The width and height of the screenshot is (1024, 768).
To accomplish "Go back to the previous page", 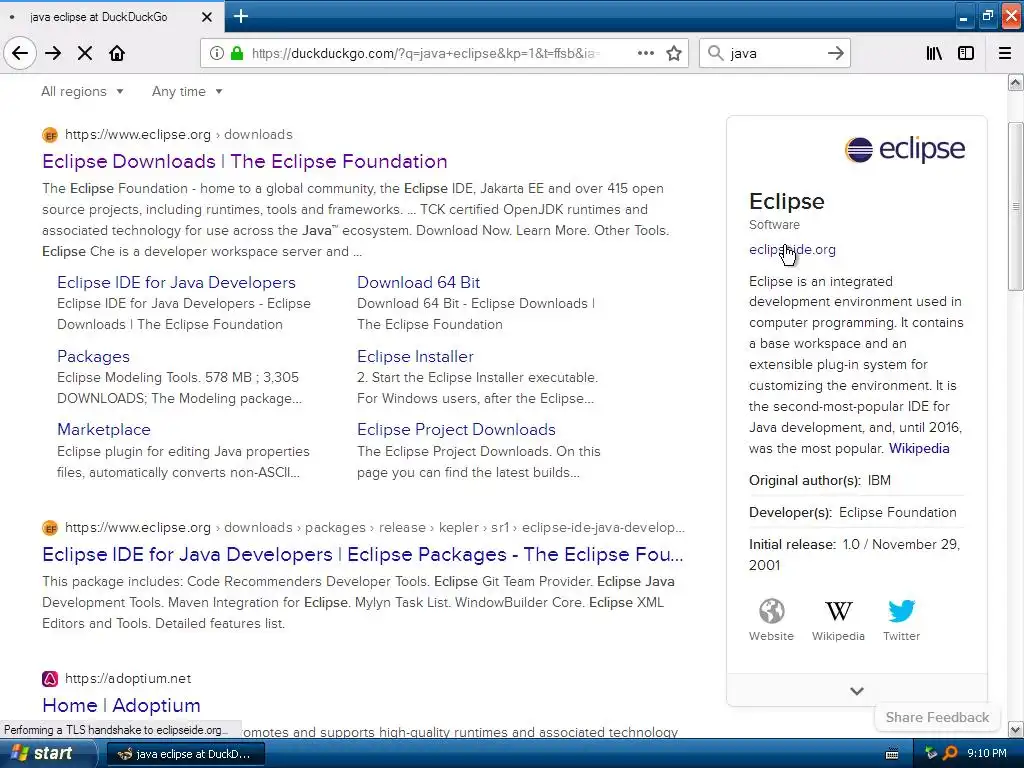I will pyautogui.click(x=20, y=53).
